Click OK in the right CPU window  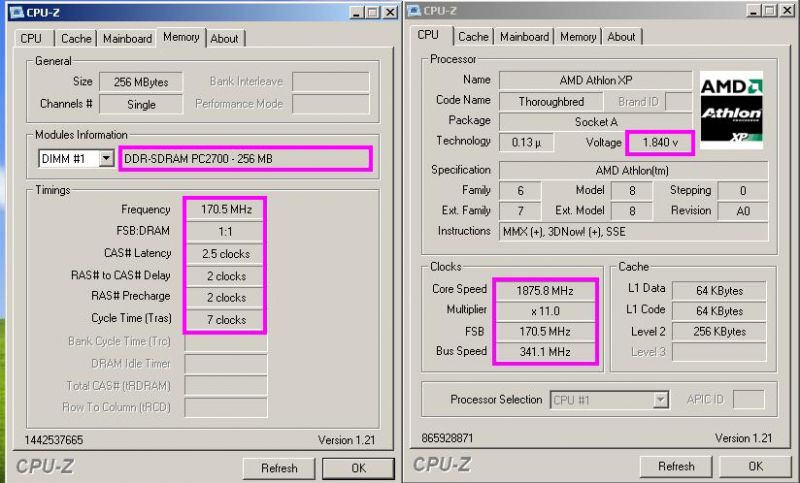(756, 466)
